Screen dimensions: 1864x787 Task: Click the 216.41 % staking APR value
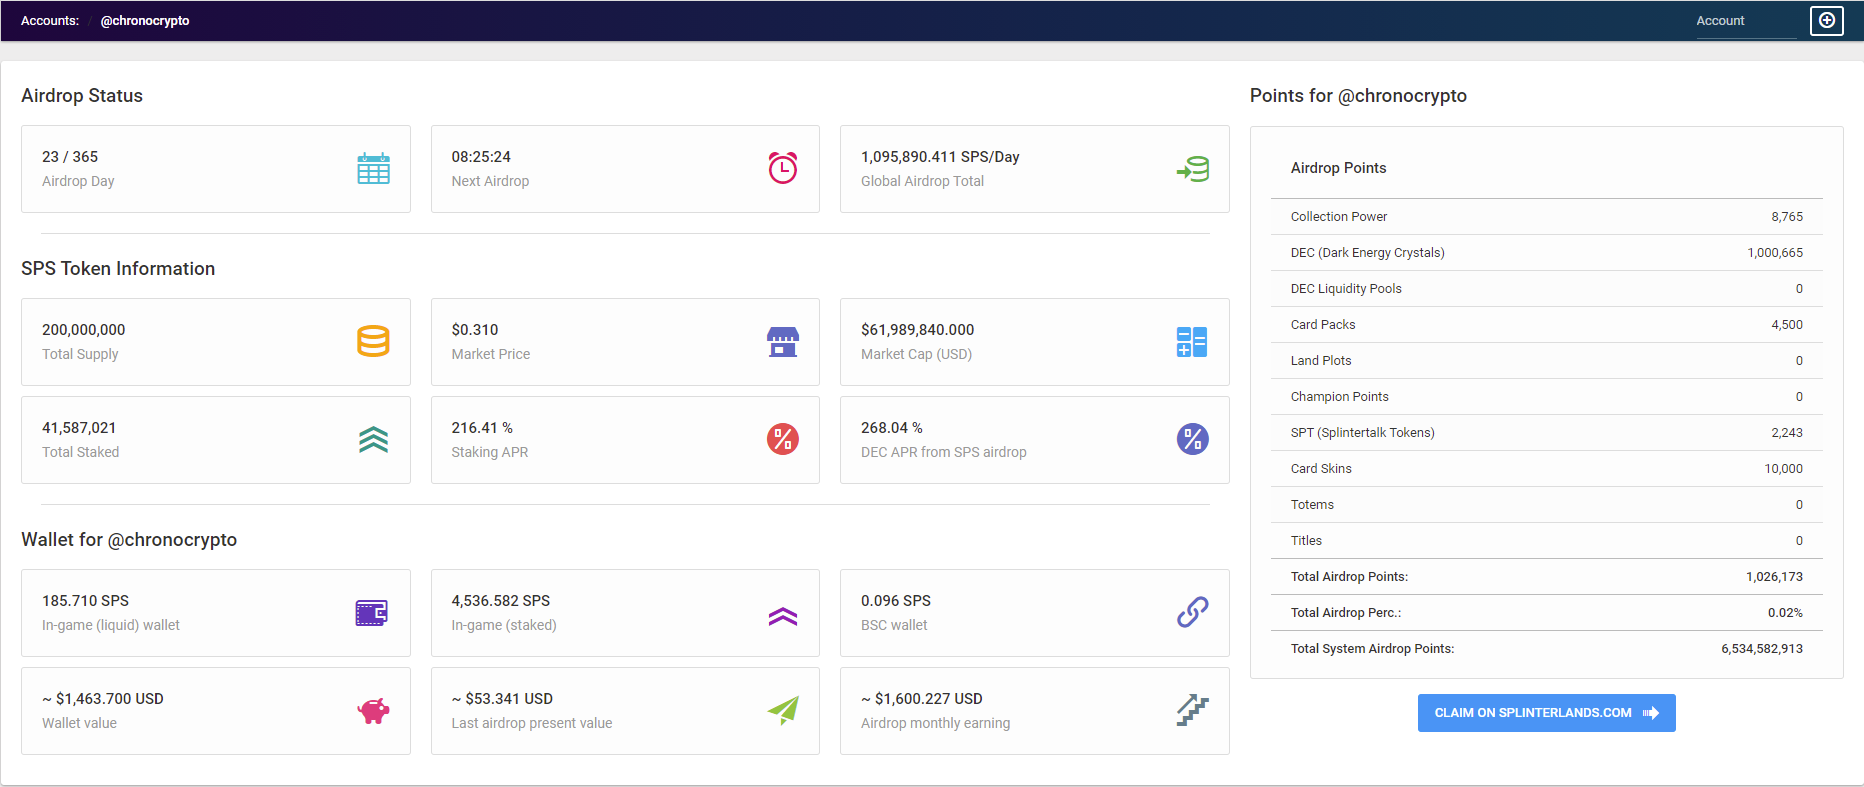click(x=482, y=428)
